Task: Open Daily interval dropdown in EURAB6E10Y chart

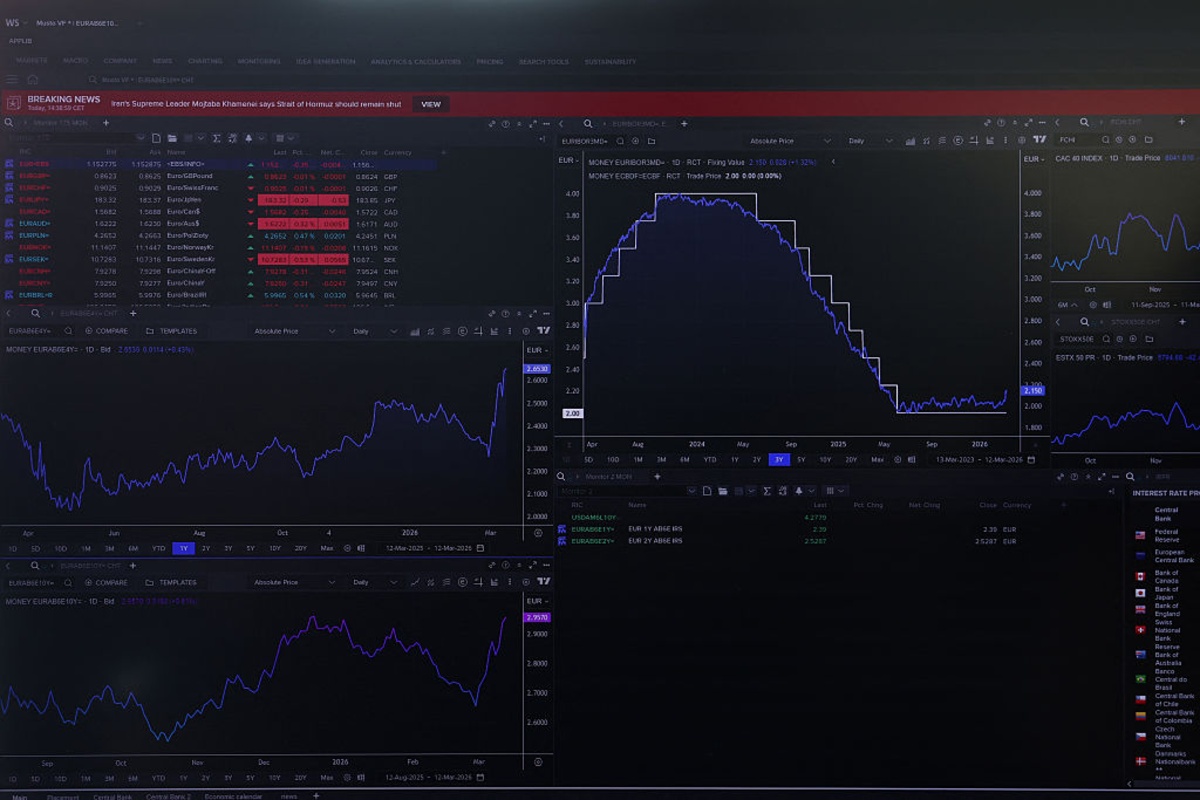Action: coord(374,582)
